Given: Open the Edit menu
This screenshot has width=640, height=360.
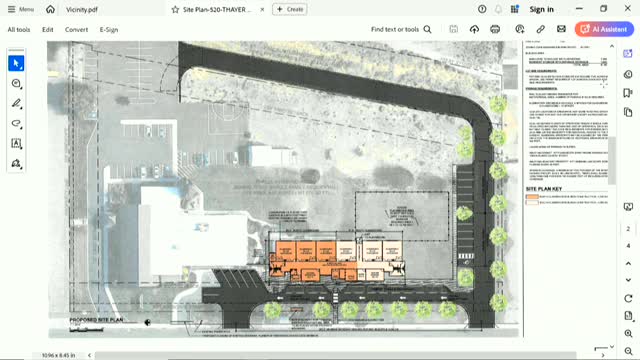Looking at the screenshot, I should click(47, 29).
